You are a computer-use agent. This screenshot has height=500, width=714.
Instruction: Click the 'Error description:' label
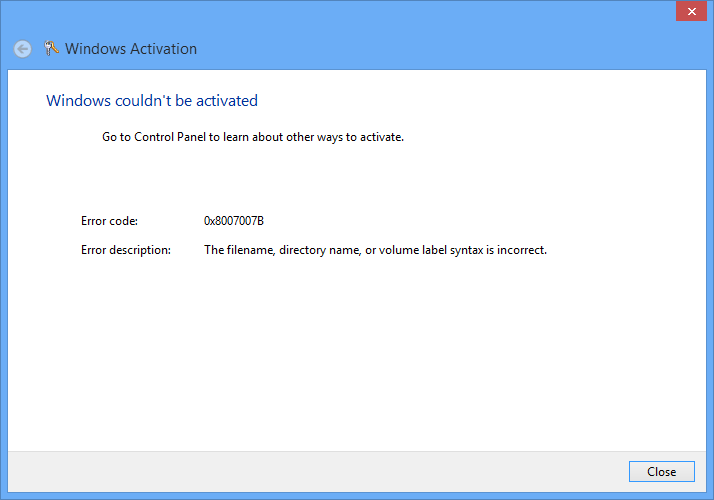pyautogui.click(x=126, y=250)
